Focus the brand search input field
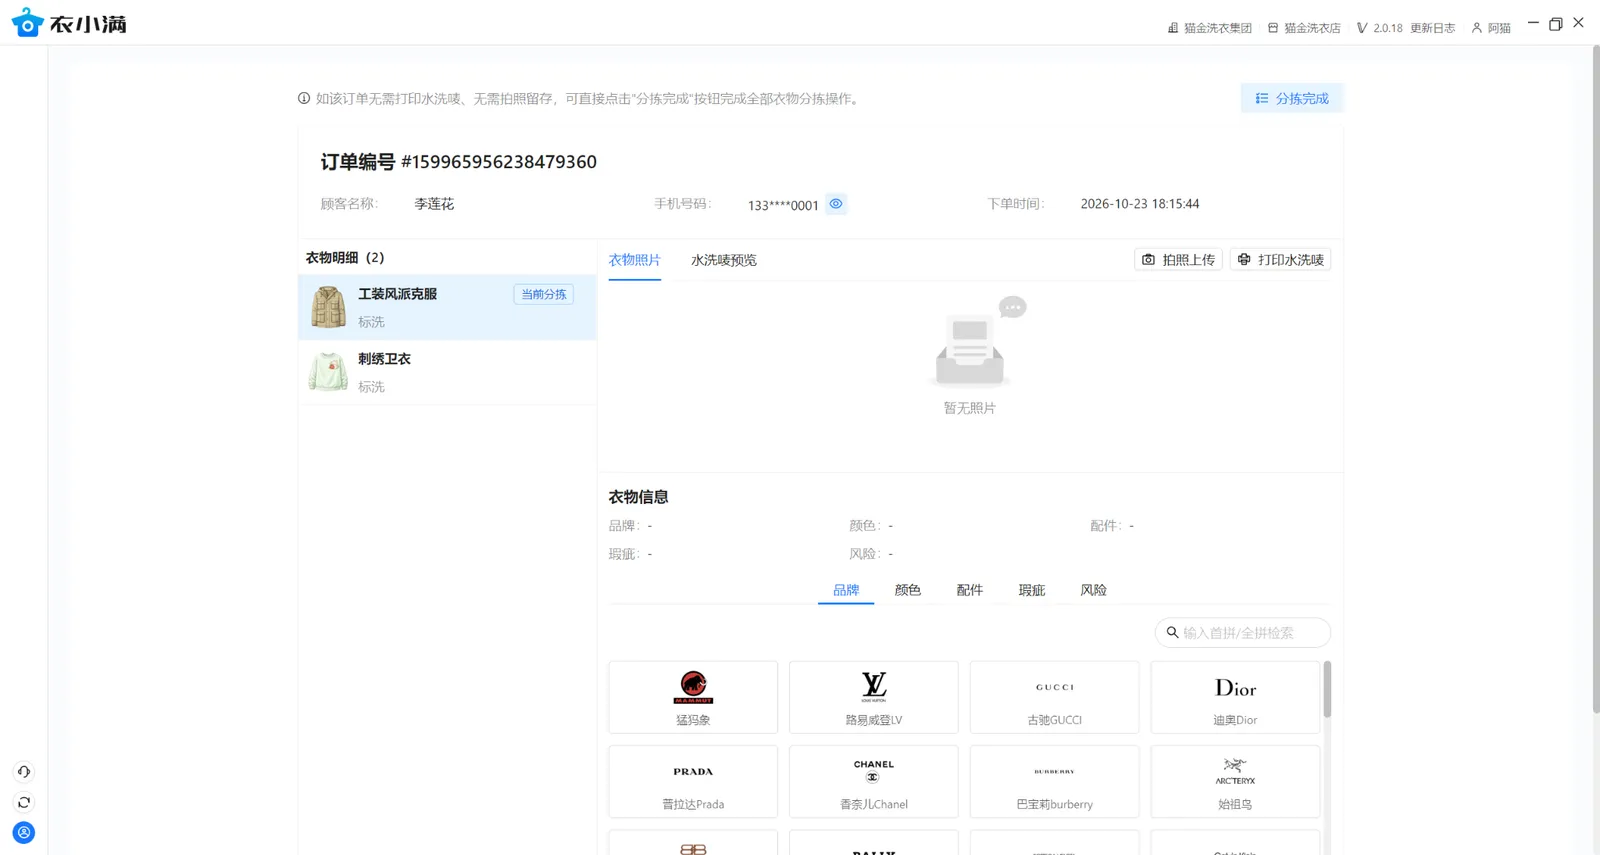The height and width of the screenshot is (855, 1600). (1243, 633)
